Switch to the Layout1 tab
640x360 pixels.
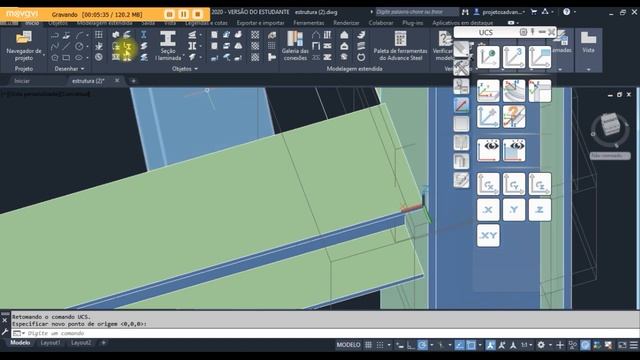click(50, 343)
